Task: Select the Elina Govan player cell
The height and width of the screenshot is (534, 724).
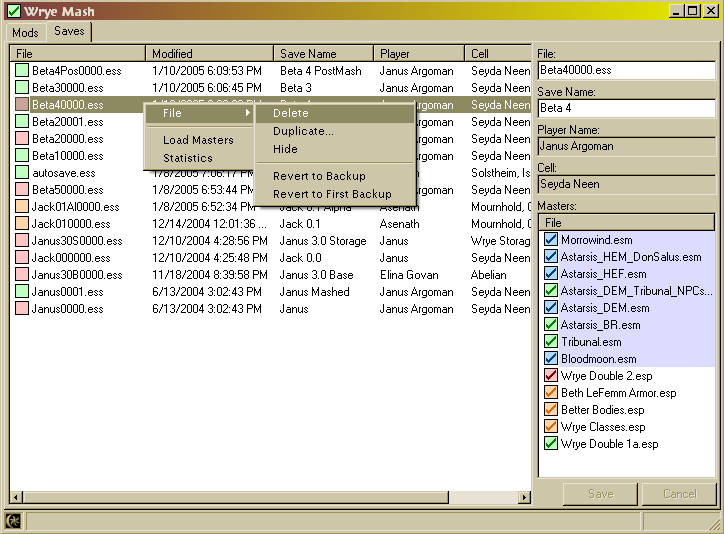Action: (409, 275)
